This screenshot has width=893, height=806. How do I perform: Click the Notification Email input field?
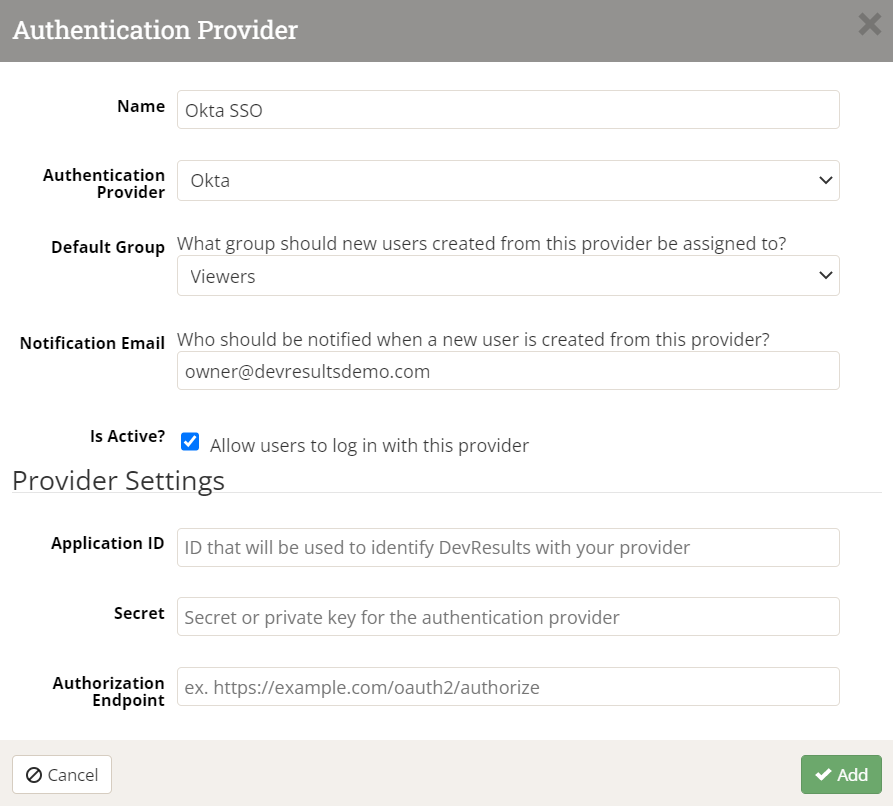[508, 371]
